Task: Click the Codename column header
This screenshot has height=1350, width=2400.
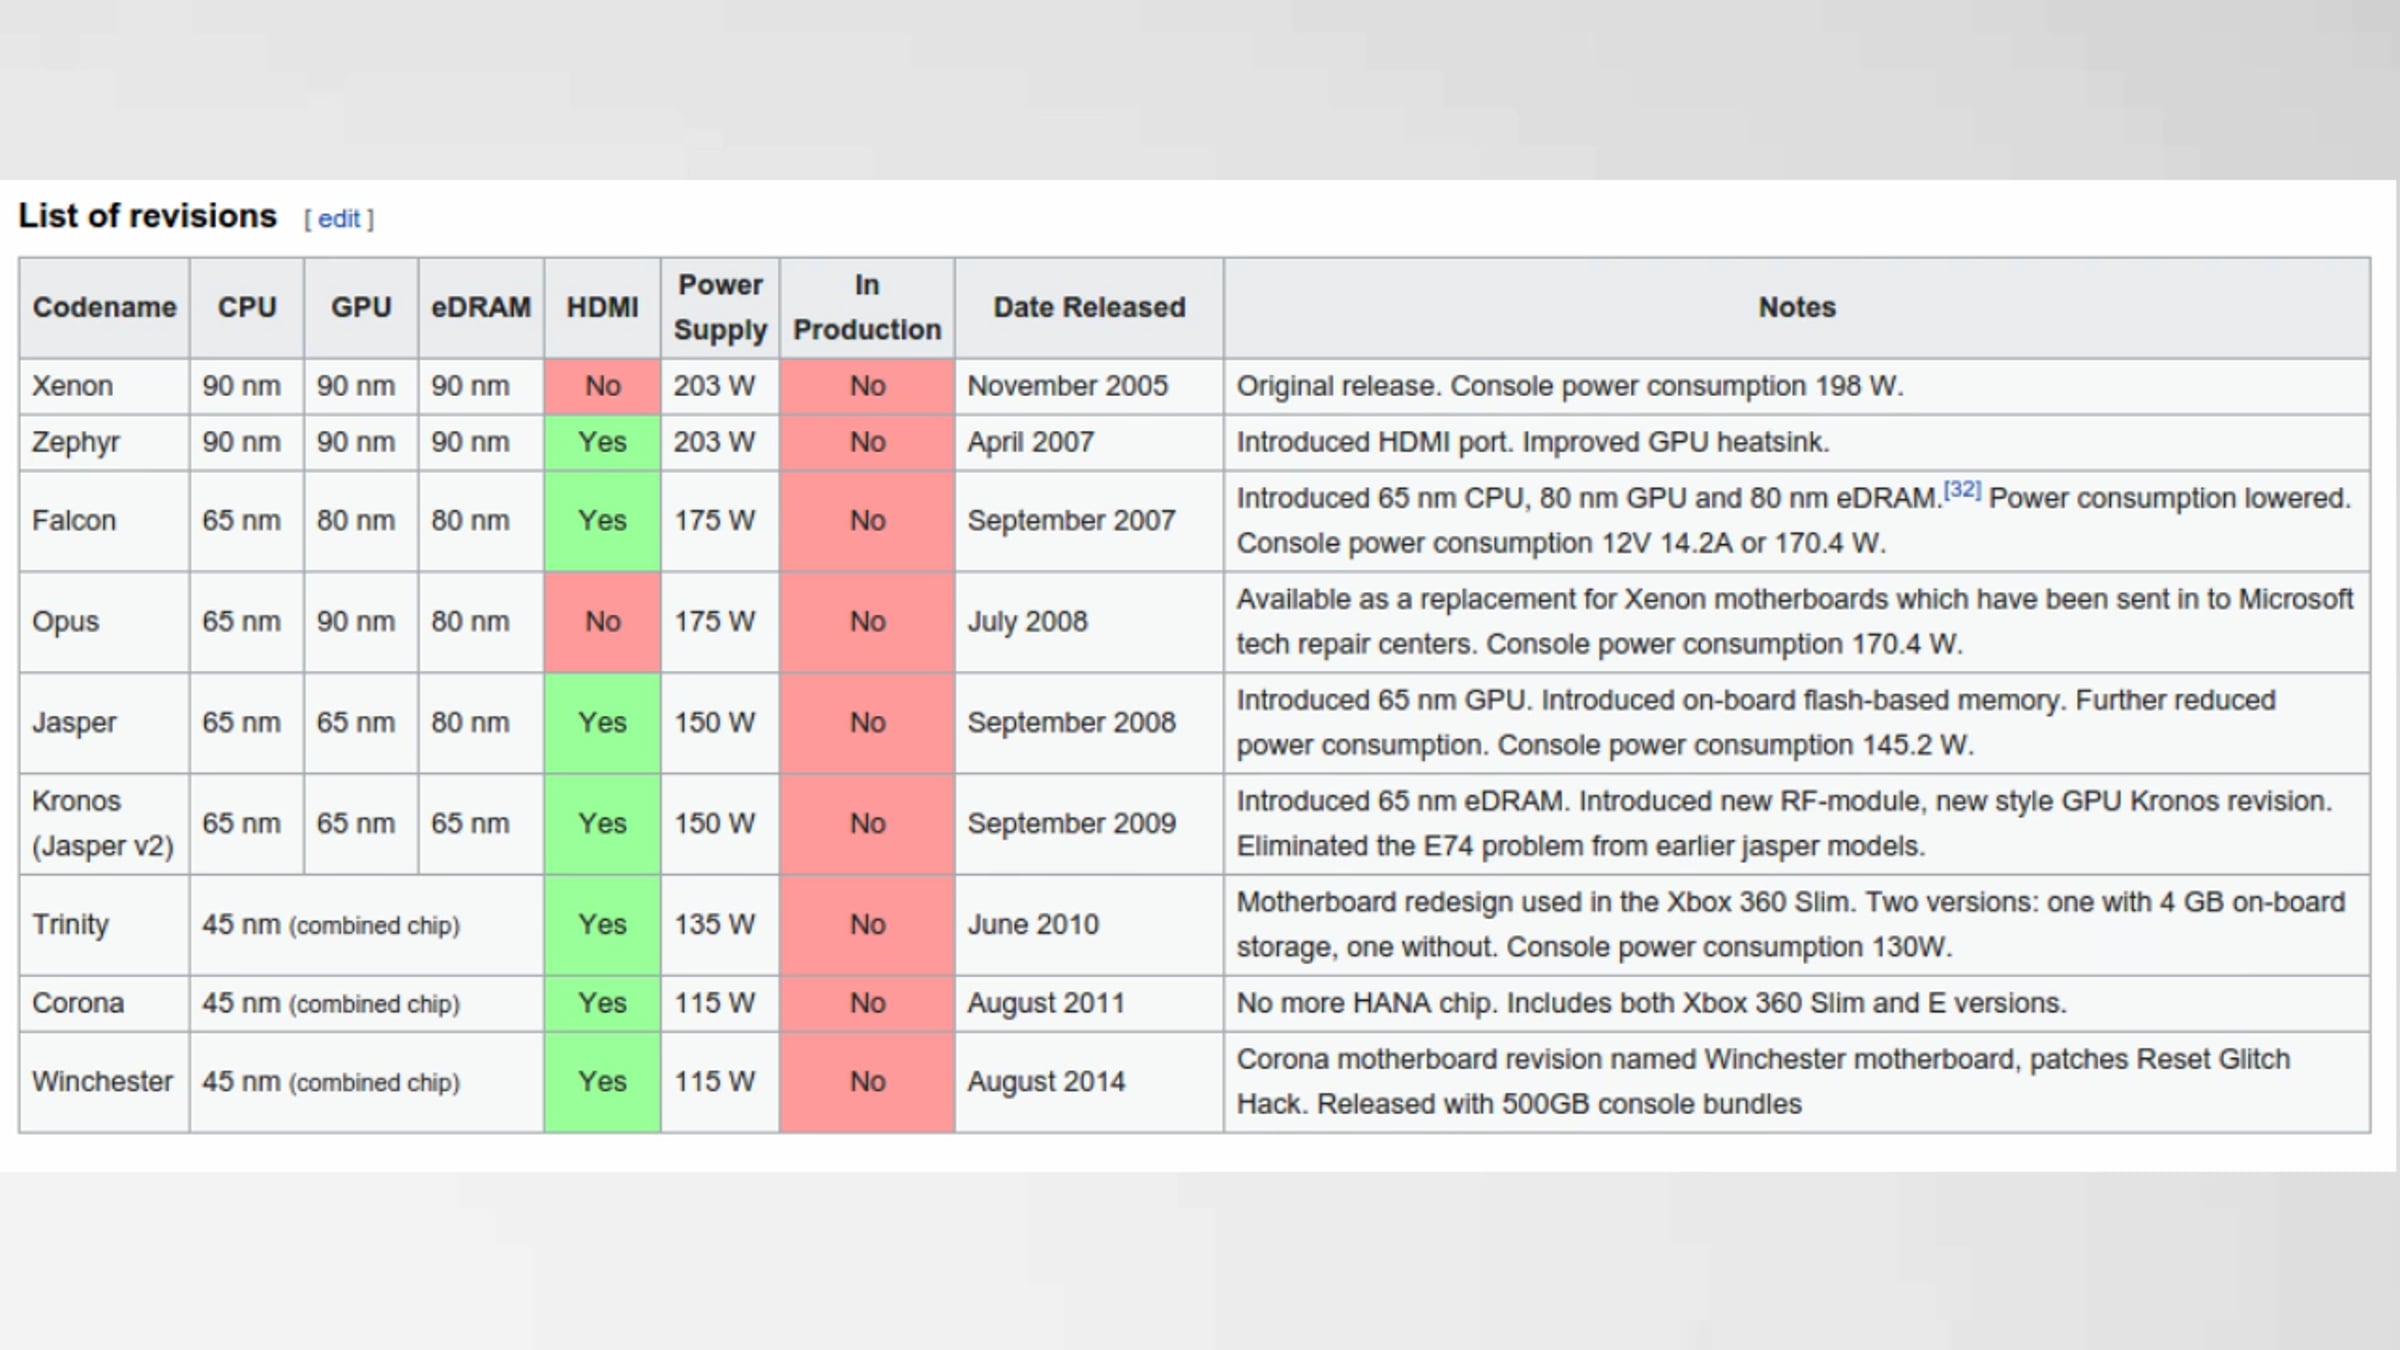Action: click(x=104, y=307)
